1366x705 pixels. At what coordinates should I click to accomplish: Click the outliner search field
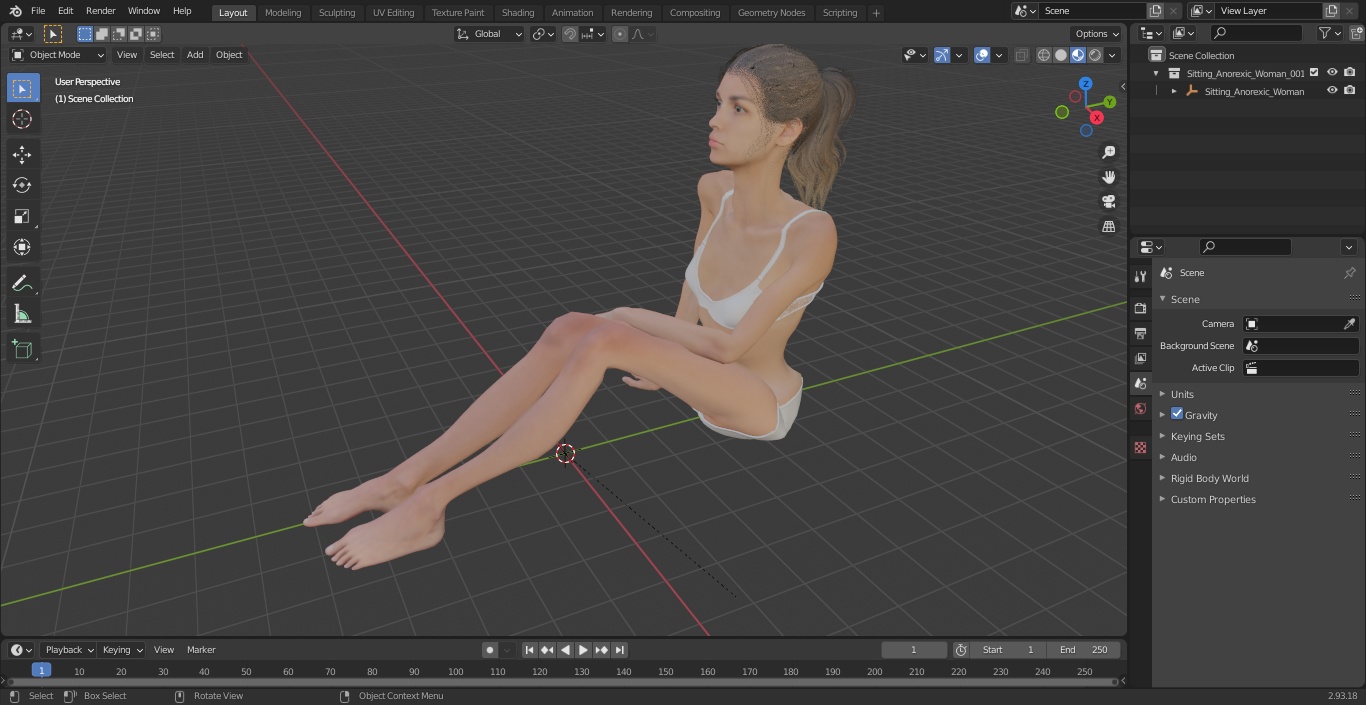pos(1256,33)
